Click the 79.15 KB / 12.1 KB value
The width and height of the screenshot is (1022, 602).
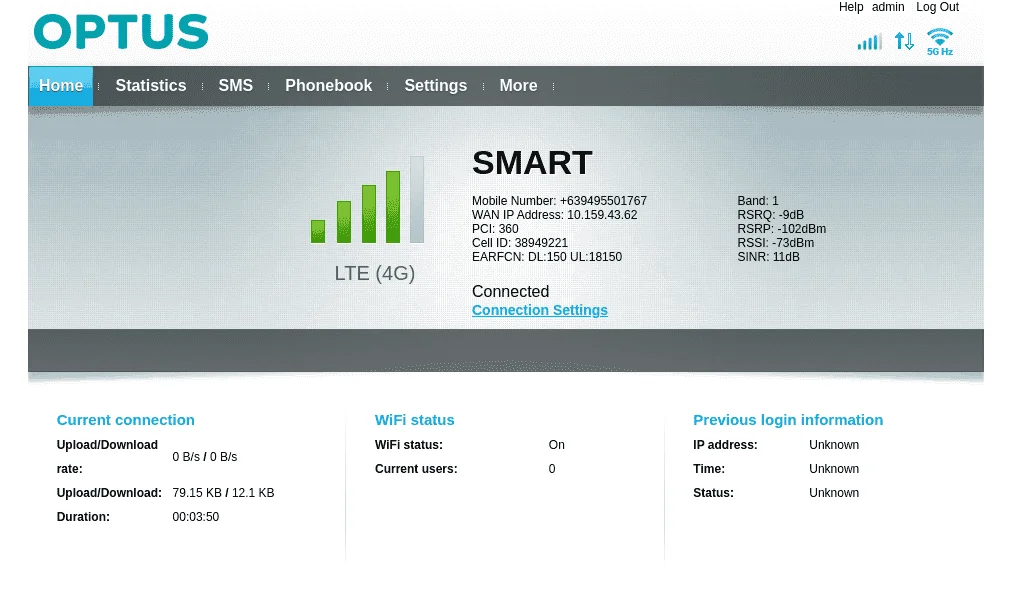(223, 493)
